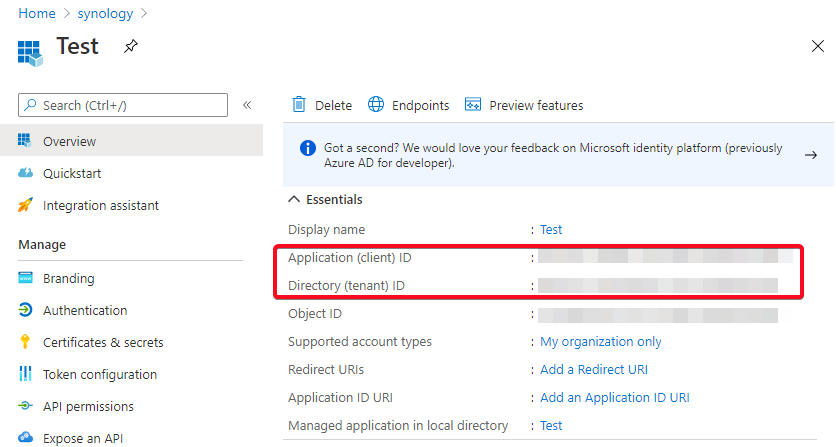Pin the Test app to dashboard

pos(131,46)
